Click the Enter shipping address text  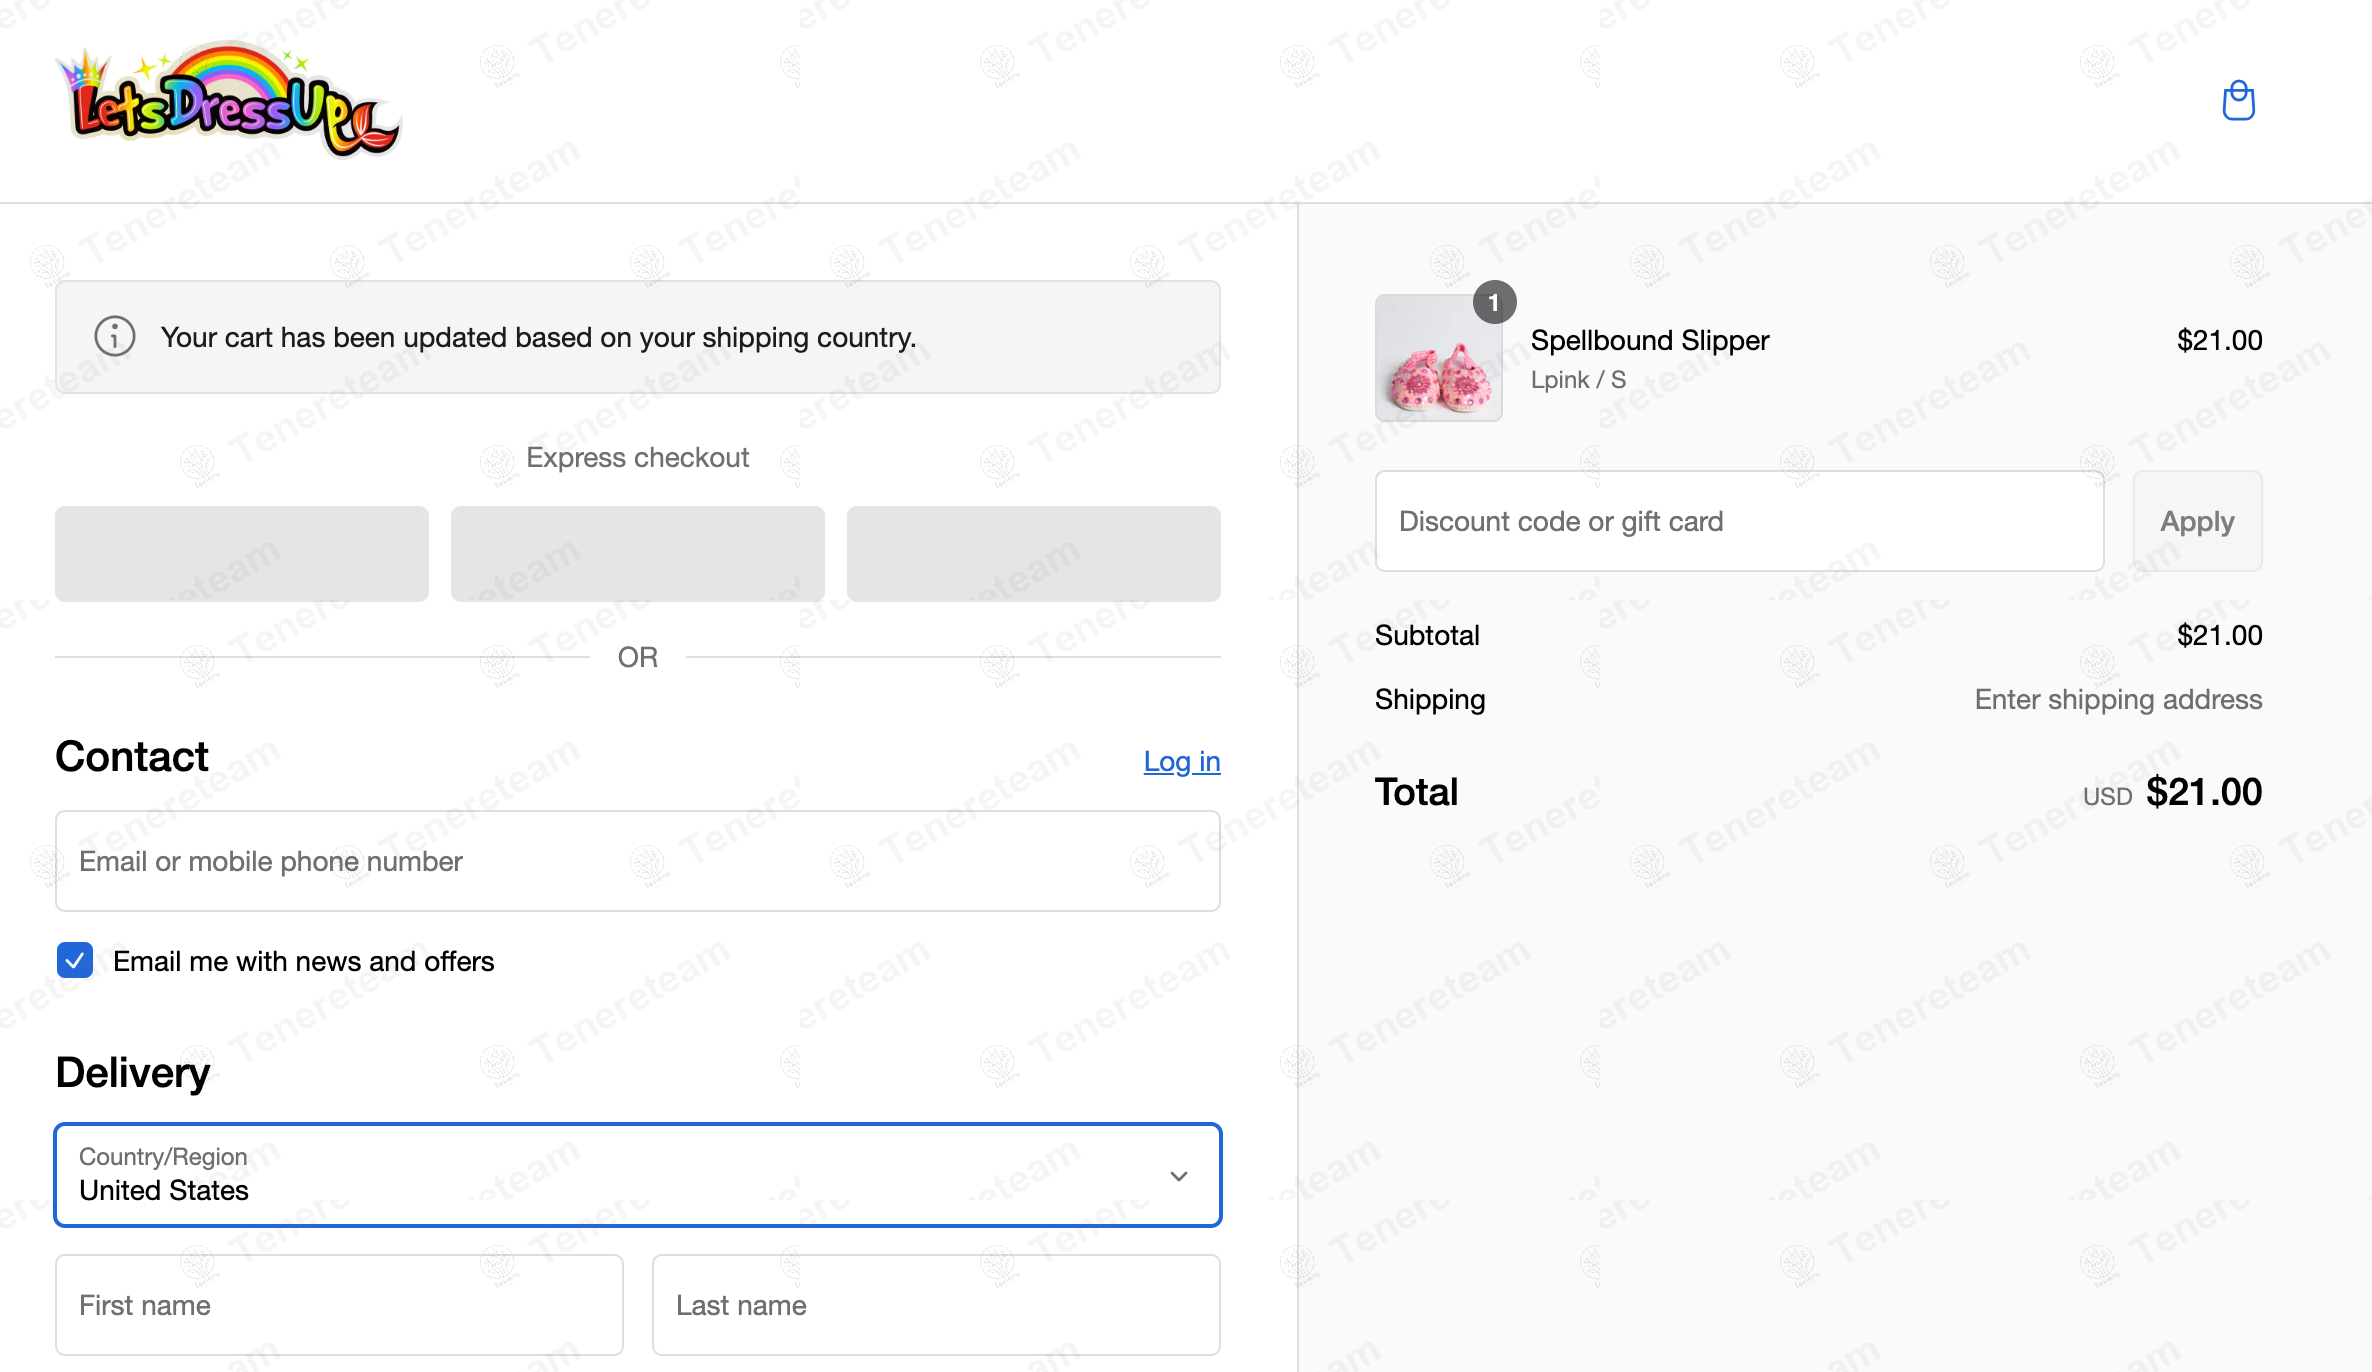coord(2118,699)
